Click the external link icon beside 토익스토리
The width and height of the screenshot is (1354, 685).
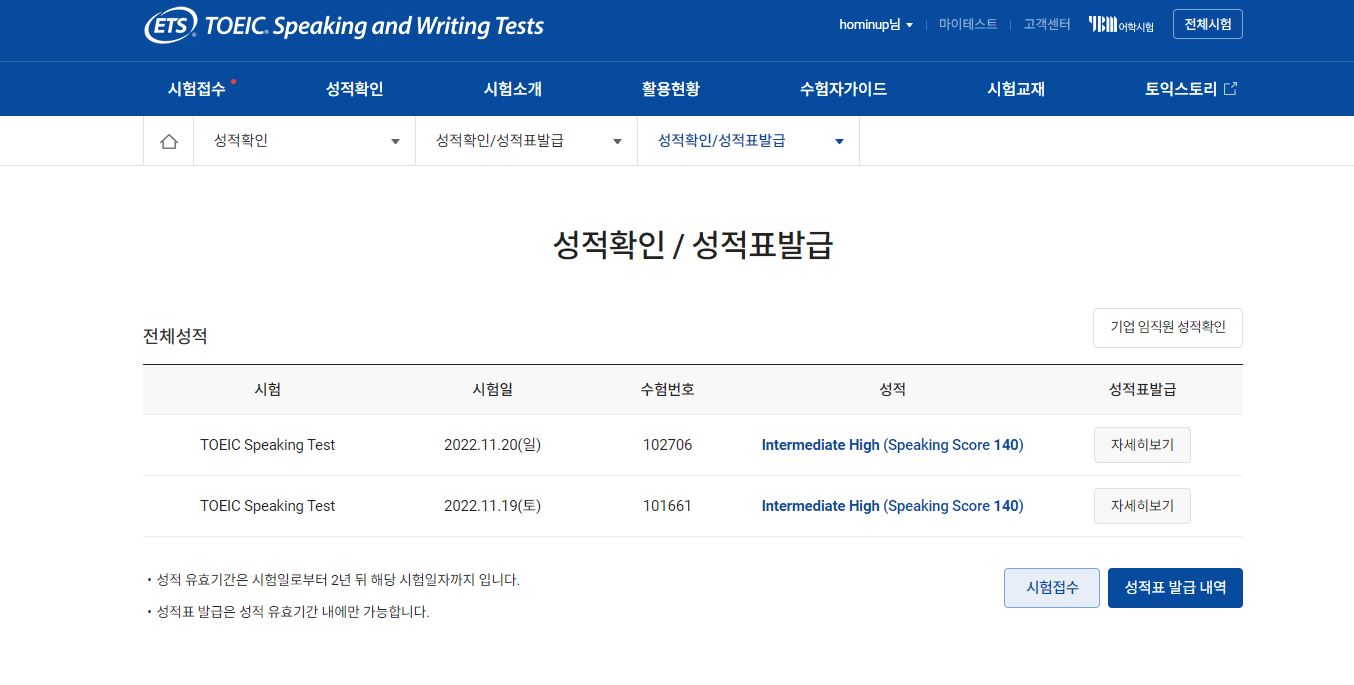pos(1231,89)
